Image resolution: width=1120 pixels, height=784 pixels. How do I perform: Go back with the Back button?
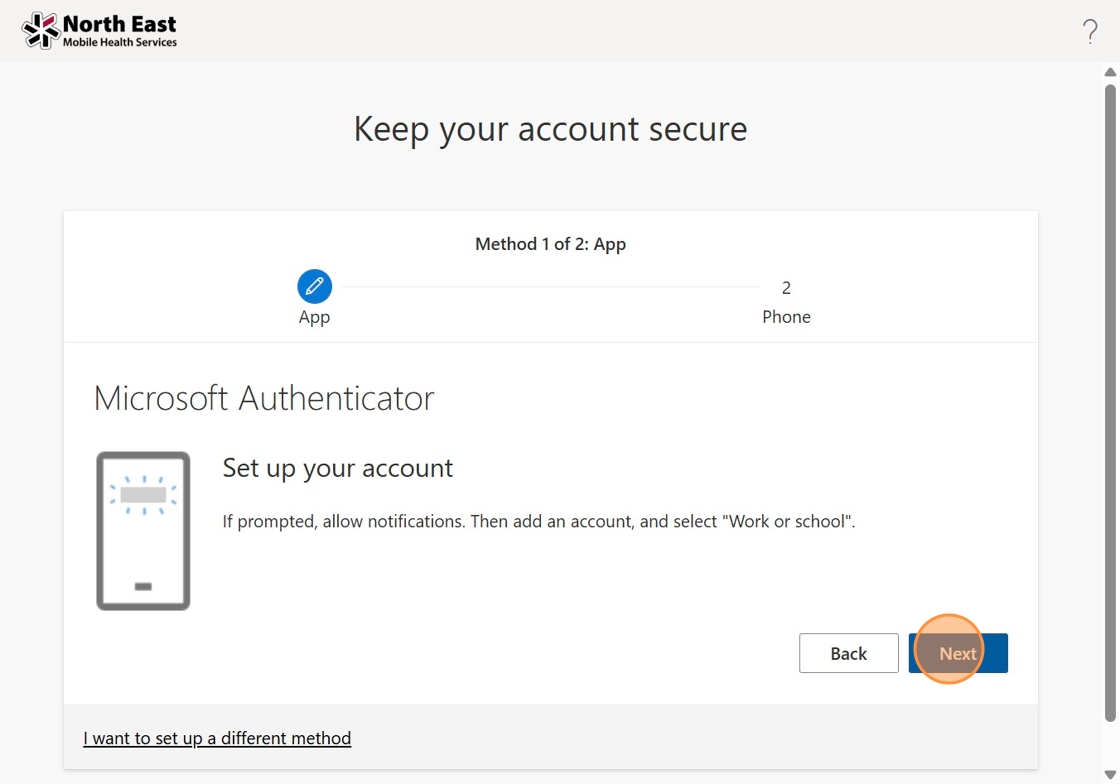(x=848, y=653)
